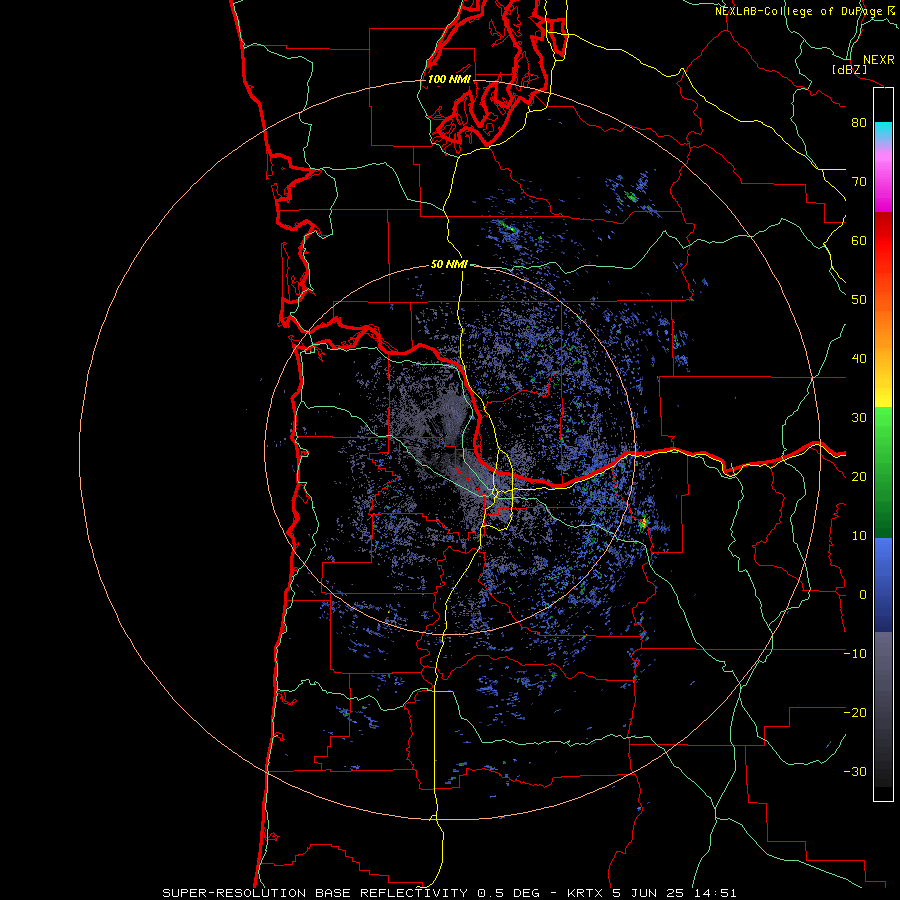Click the SUPER-RESOLUTION BASE REFLECTIVITY caption title
Image resolution: width=900 pixels, height=900 pixels.
315,893
